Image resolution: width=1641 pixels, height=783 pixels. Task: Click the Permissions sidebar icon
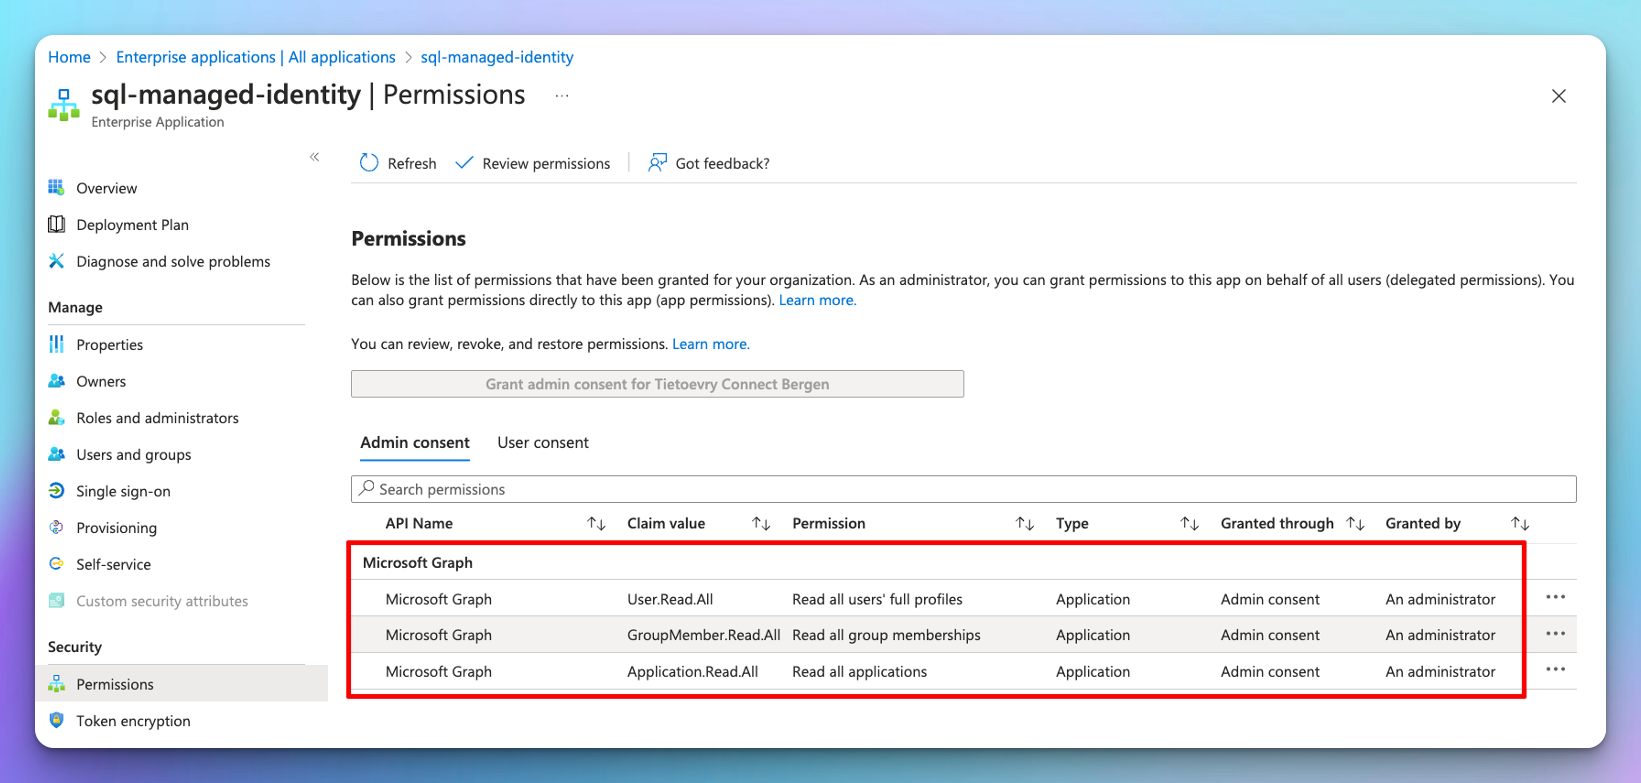(x=57, y=684)
